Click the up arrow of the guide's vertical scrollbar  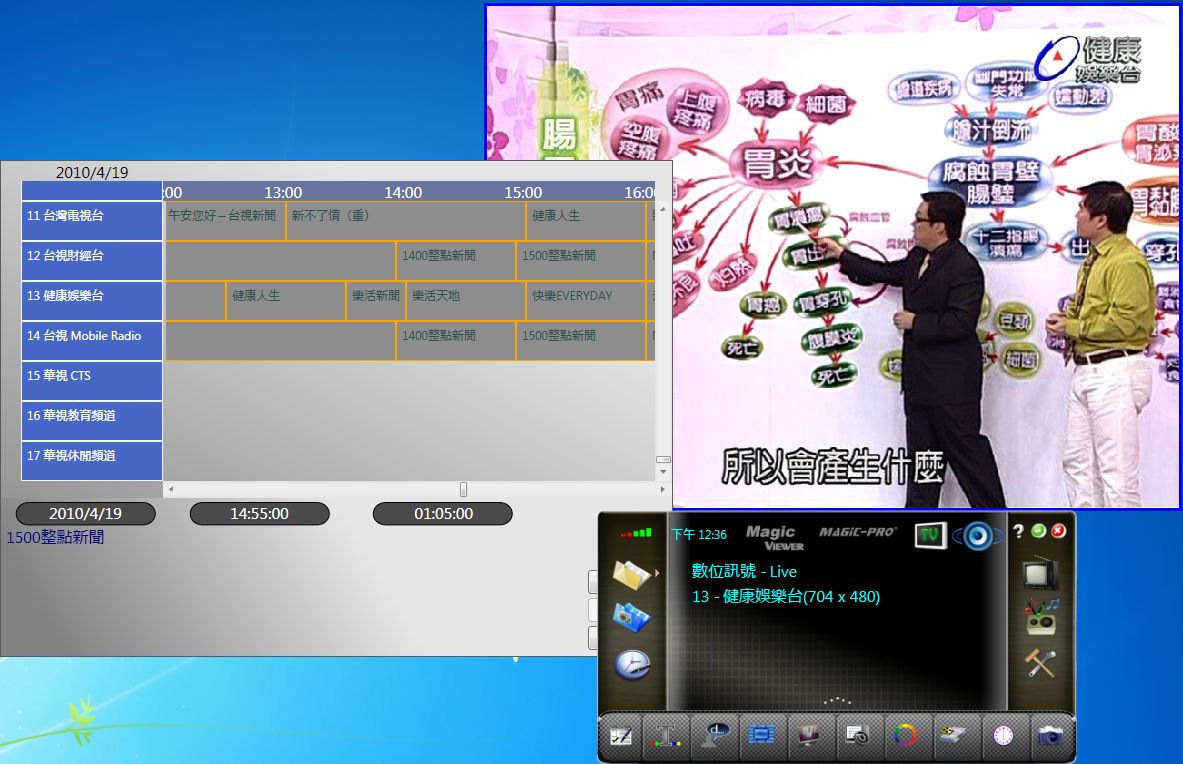pyautogui.click(x=663, y=209)
